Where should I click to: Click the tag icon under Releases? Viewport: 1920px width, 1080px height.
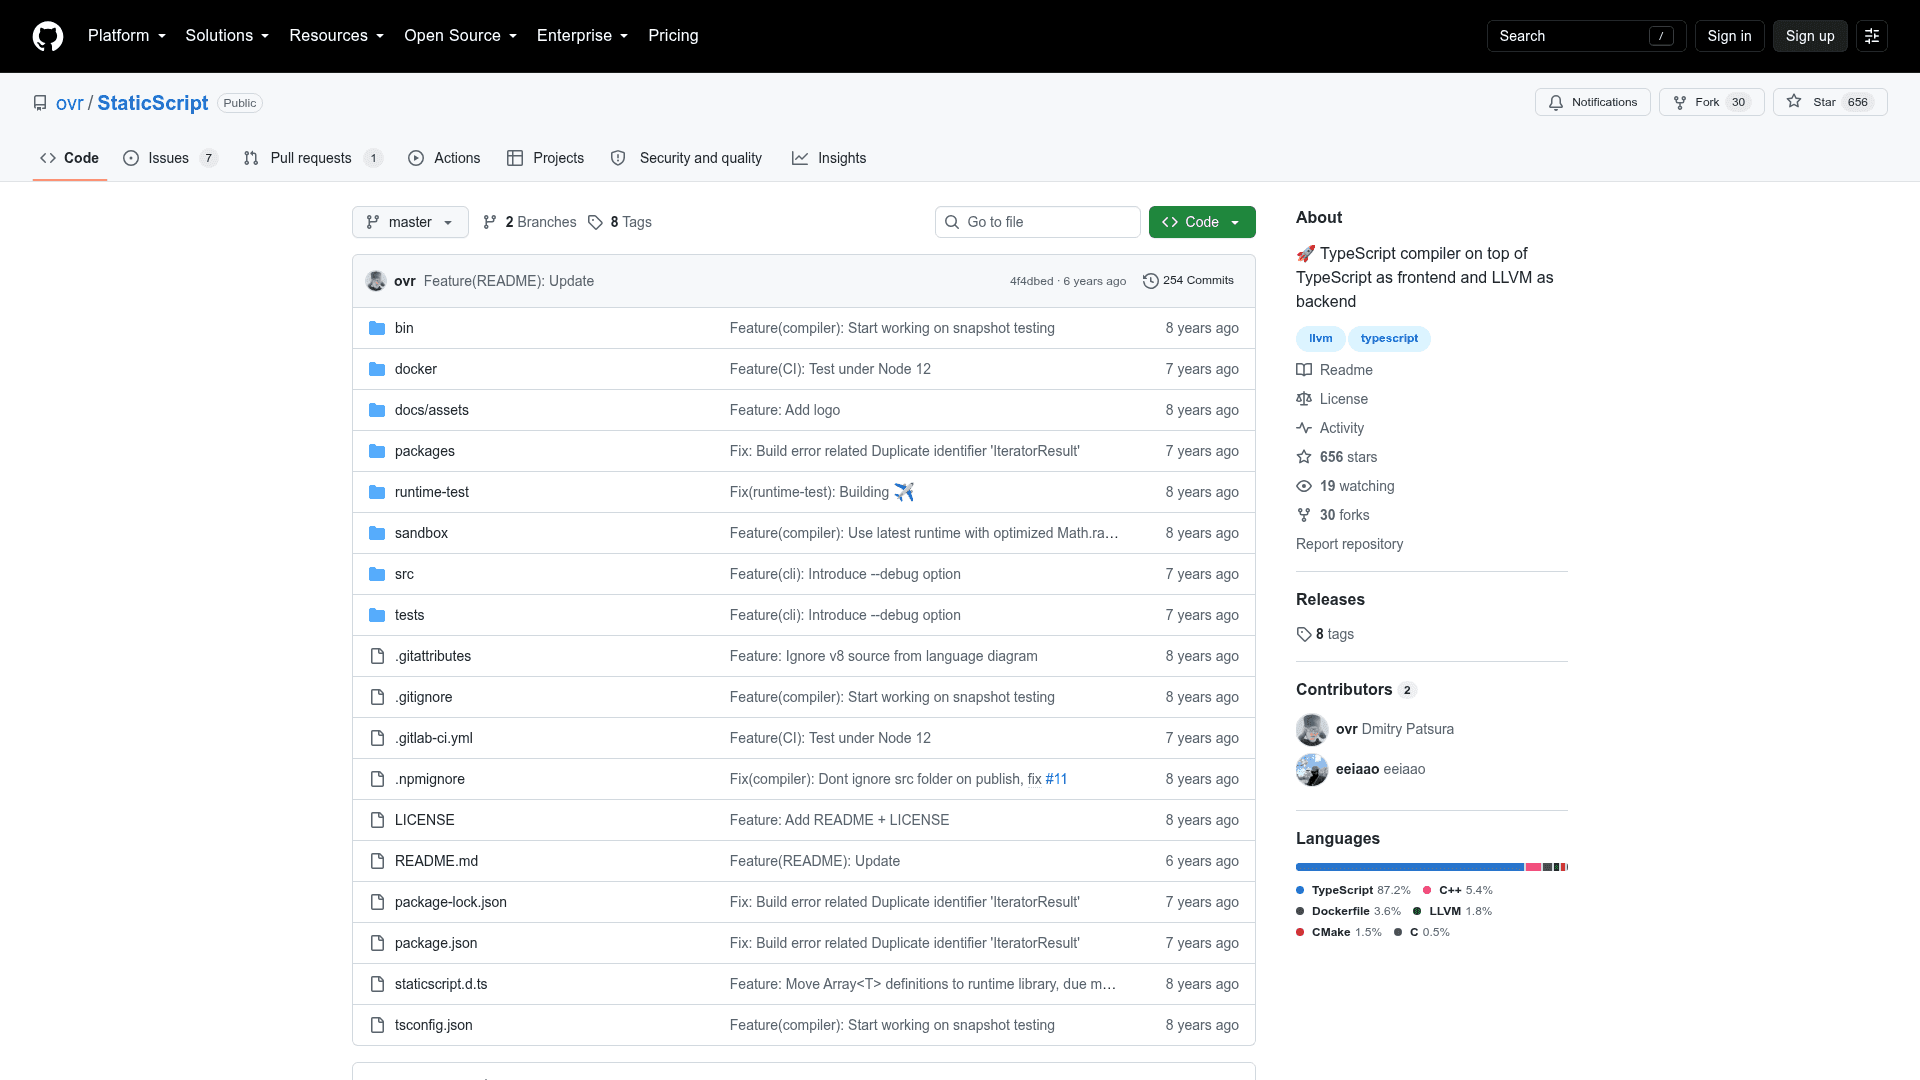(1304, 634)
